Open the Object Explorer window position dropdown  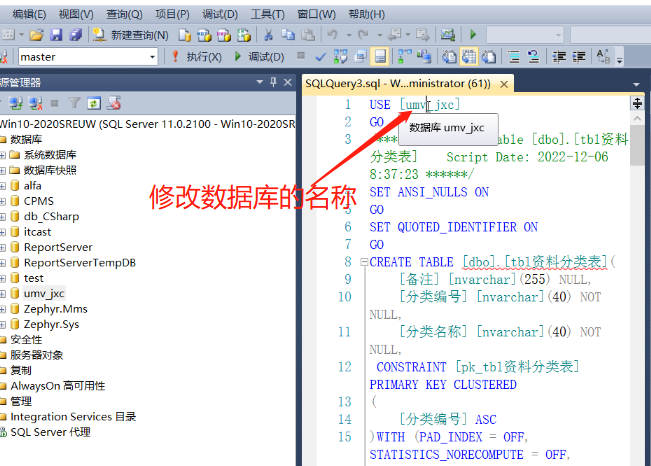click(260, 82)
